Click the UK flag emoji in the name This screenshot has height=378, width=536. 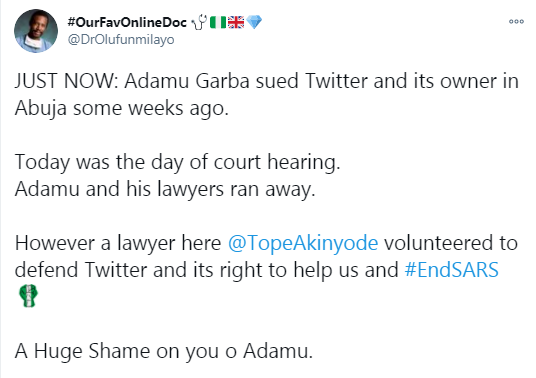(x=236, y=22)
